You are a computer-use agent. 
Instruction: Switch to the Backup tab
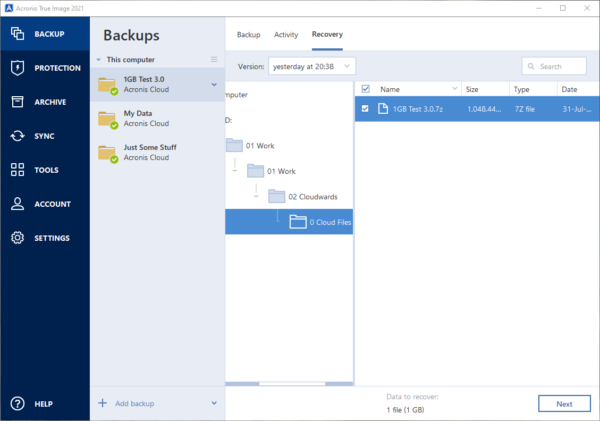point(248,35)
